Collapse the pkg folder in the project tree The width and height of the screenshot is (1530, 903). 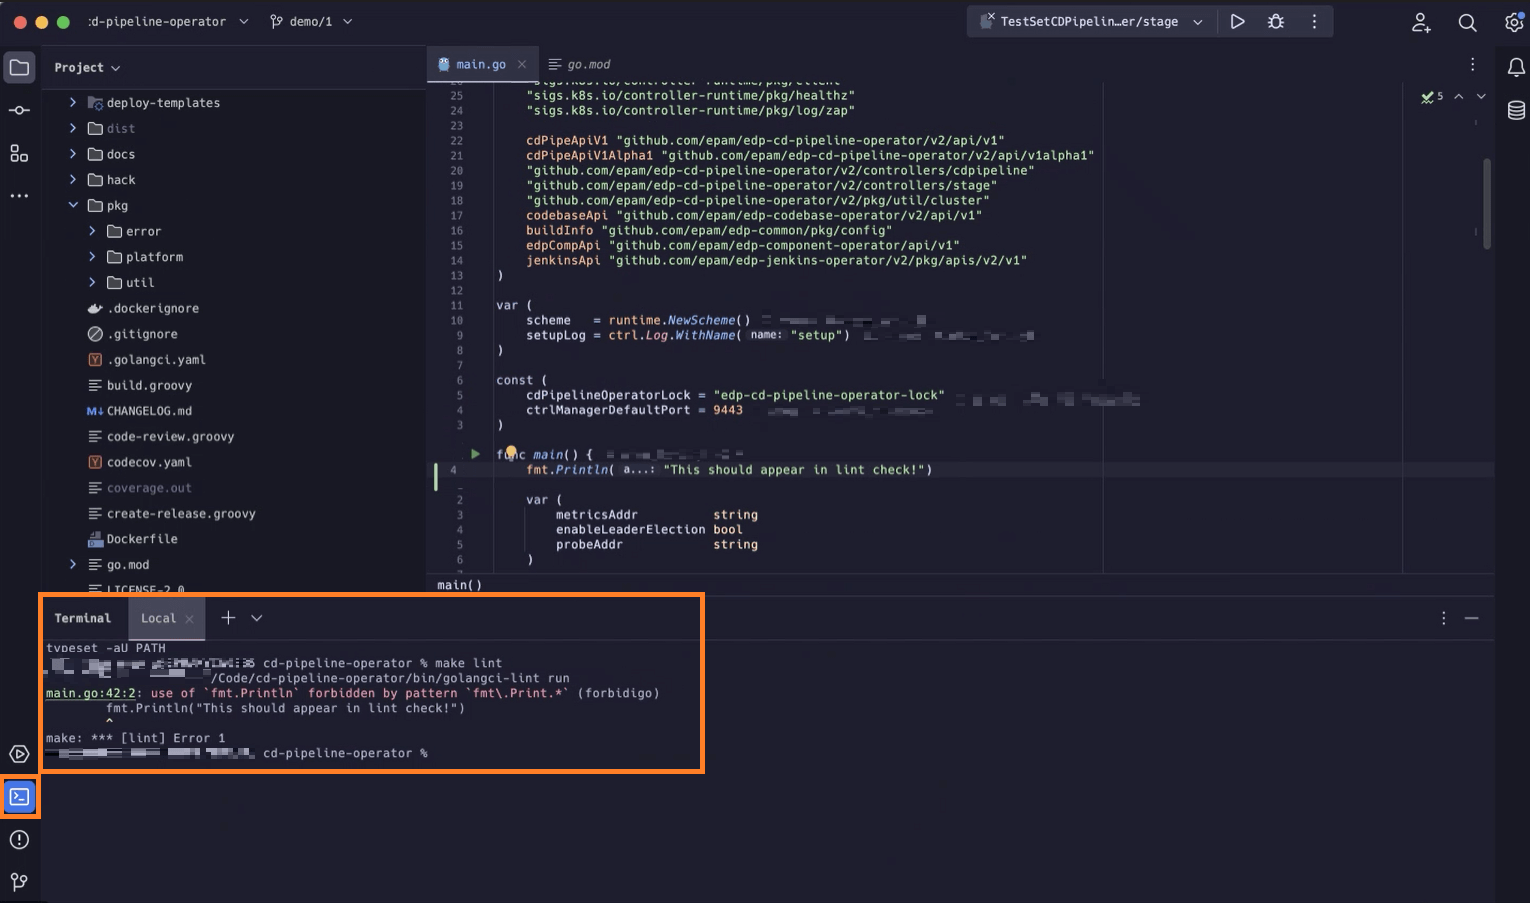tap(73, 205)
